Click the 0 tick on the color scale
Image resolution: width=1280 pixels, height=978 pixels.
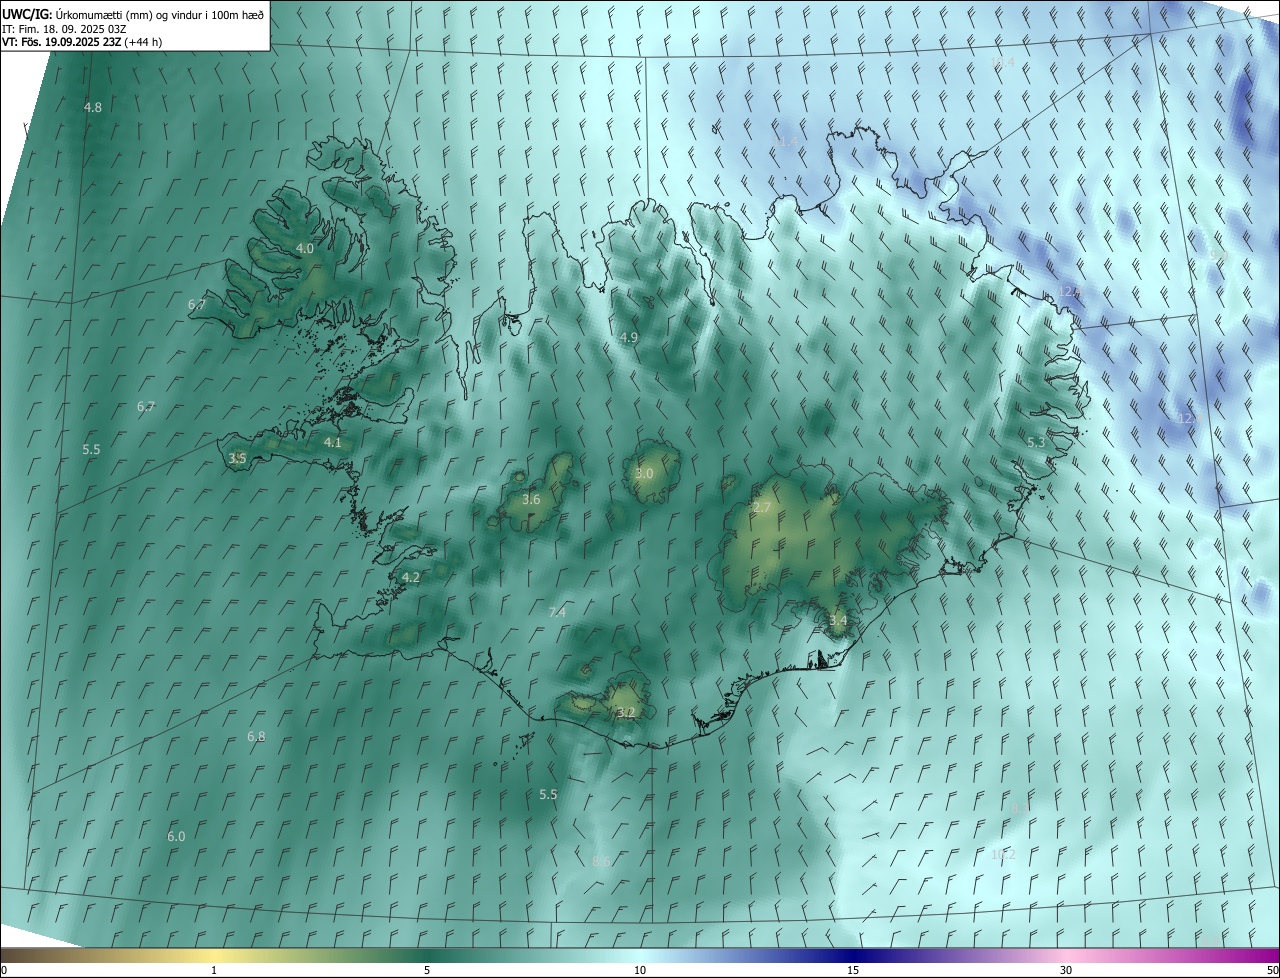pos(4,970)
